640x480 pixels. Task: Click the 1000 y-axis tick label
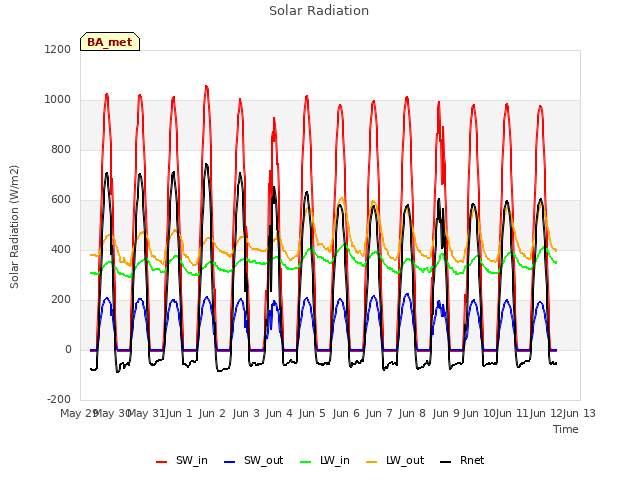tap(58, 100)
